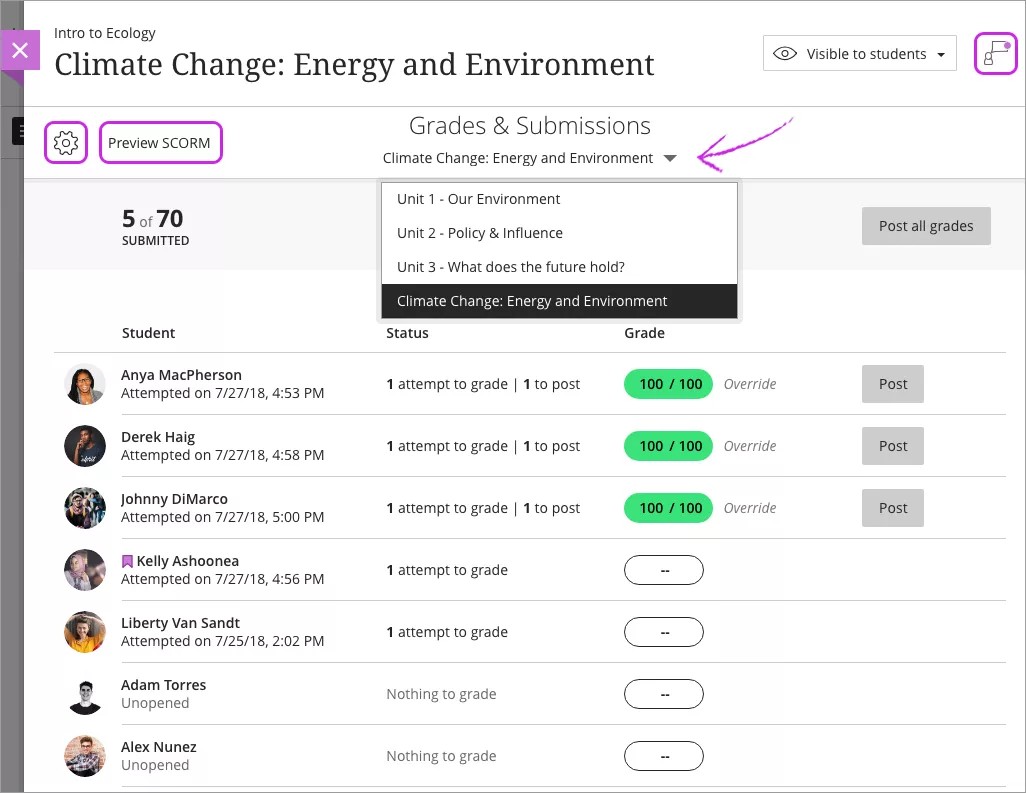The height and width of the screenshot is (793, 1026).
Task: Click the eye icon in visibility selector
Action: pos(786,54)
